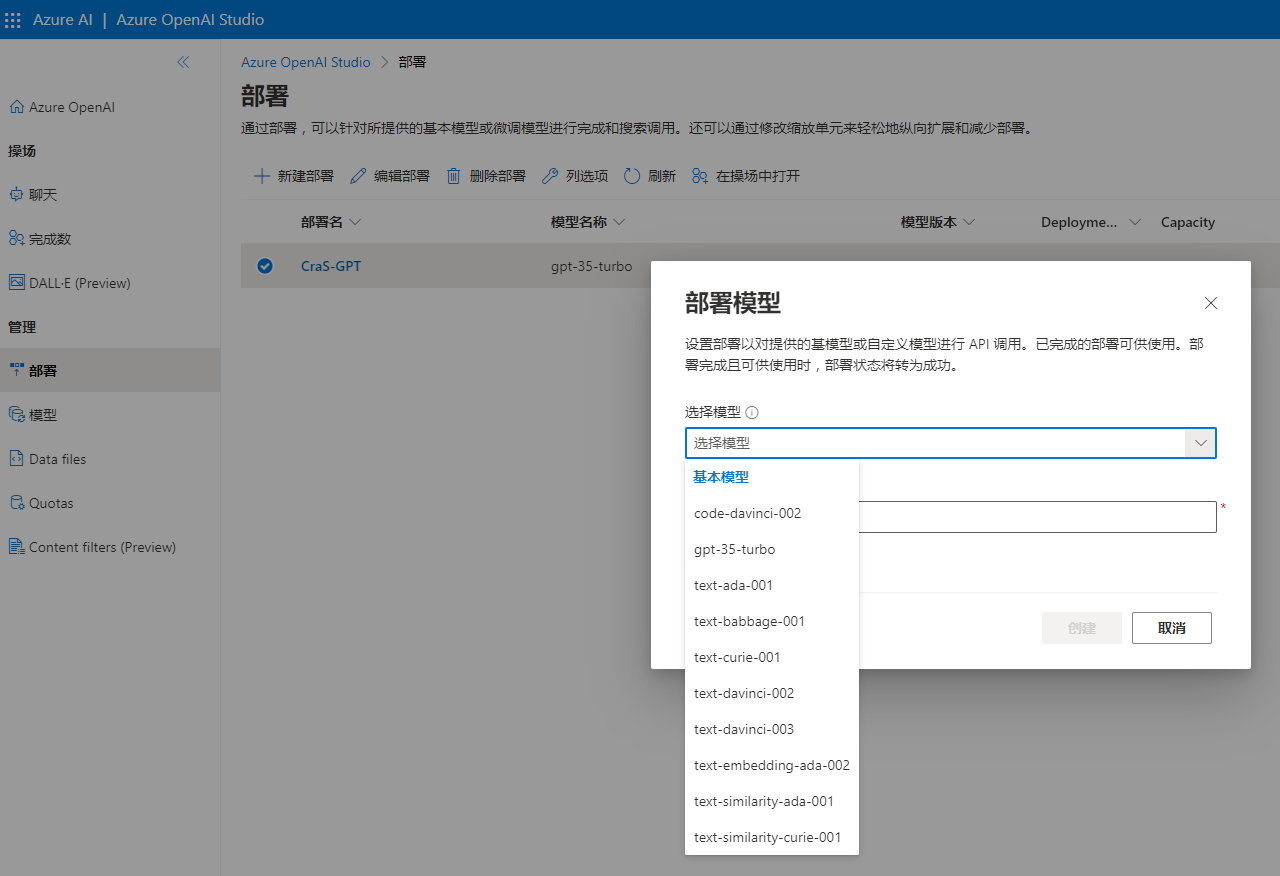
Task: Click the gpt-35-turbo cell in the table
Action: (591, 266)
